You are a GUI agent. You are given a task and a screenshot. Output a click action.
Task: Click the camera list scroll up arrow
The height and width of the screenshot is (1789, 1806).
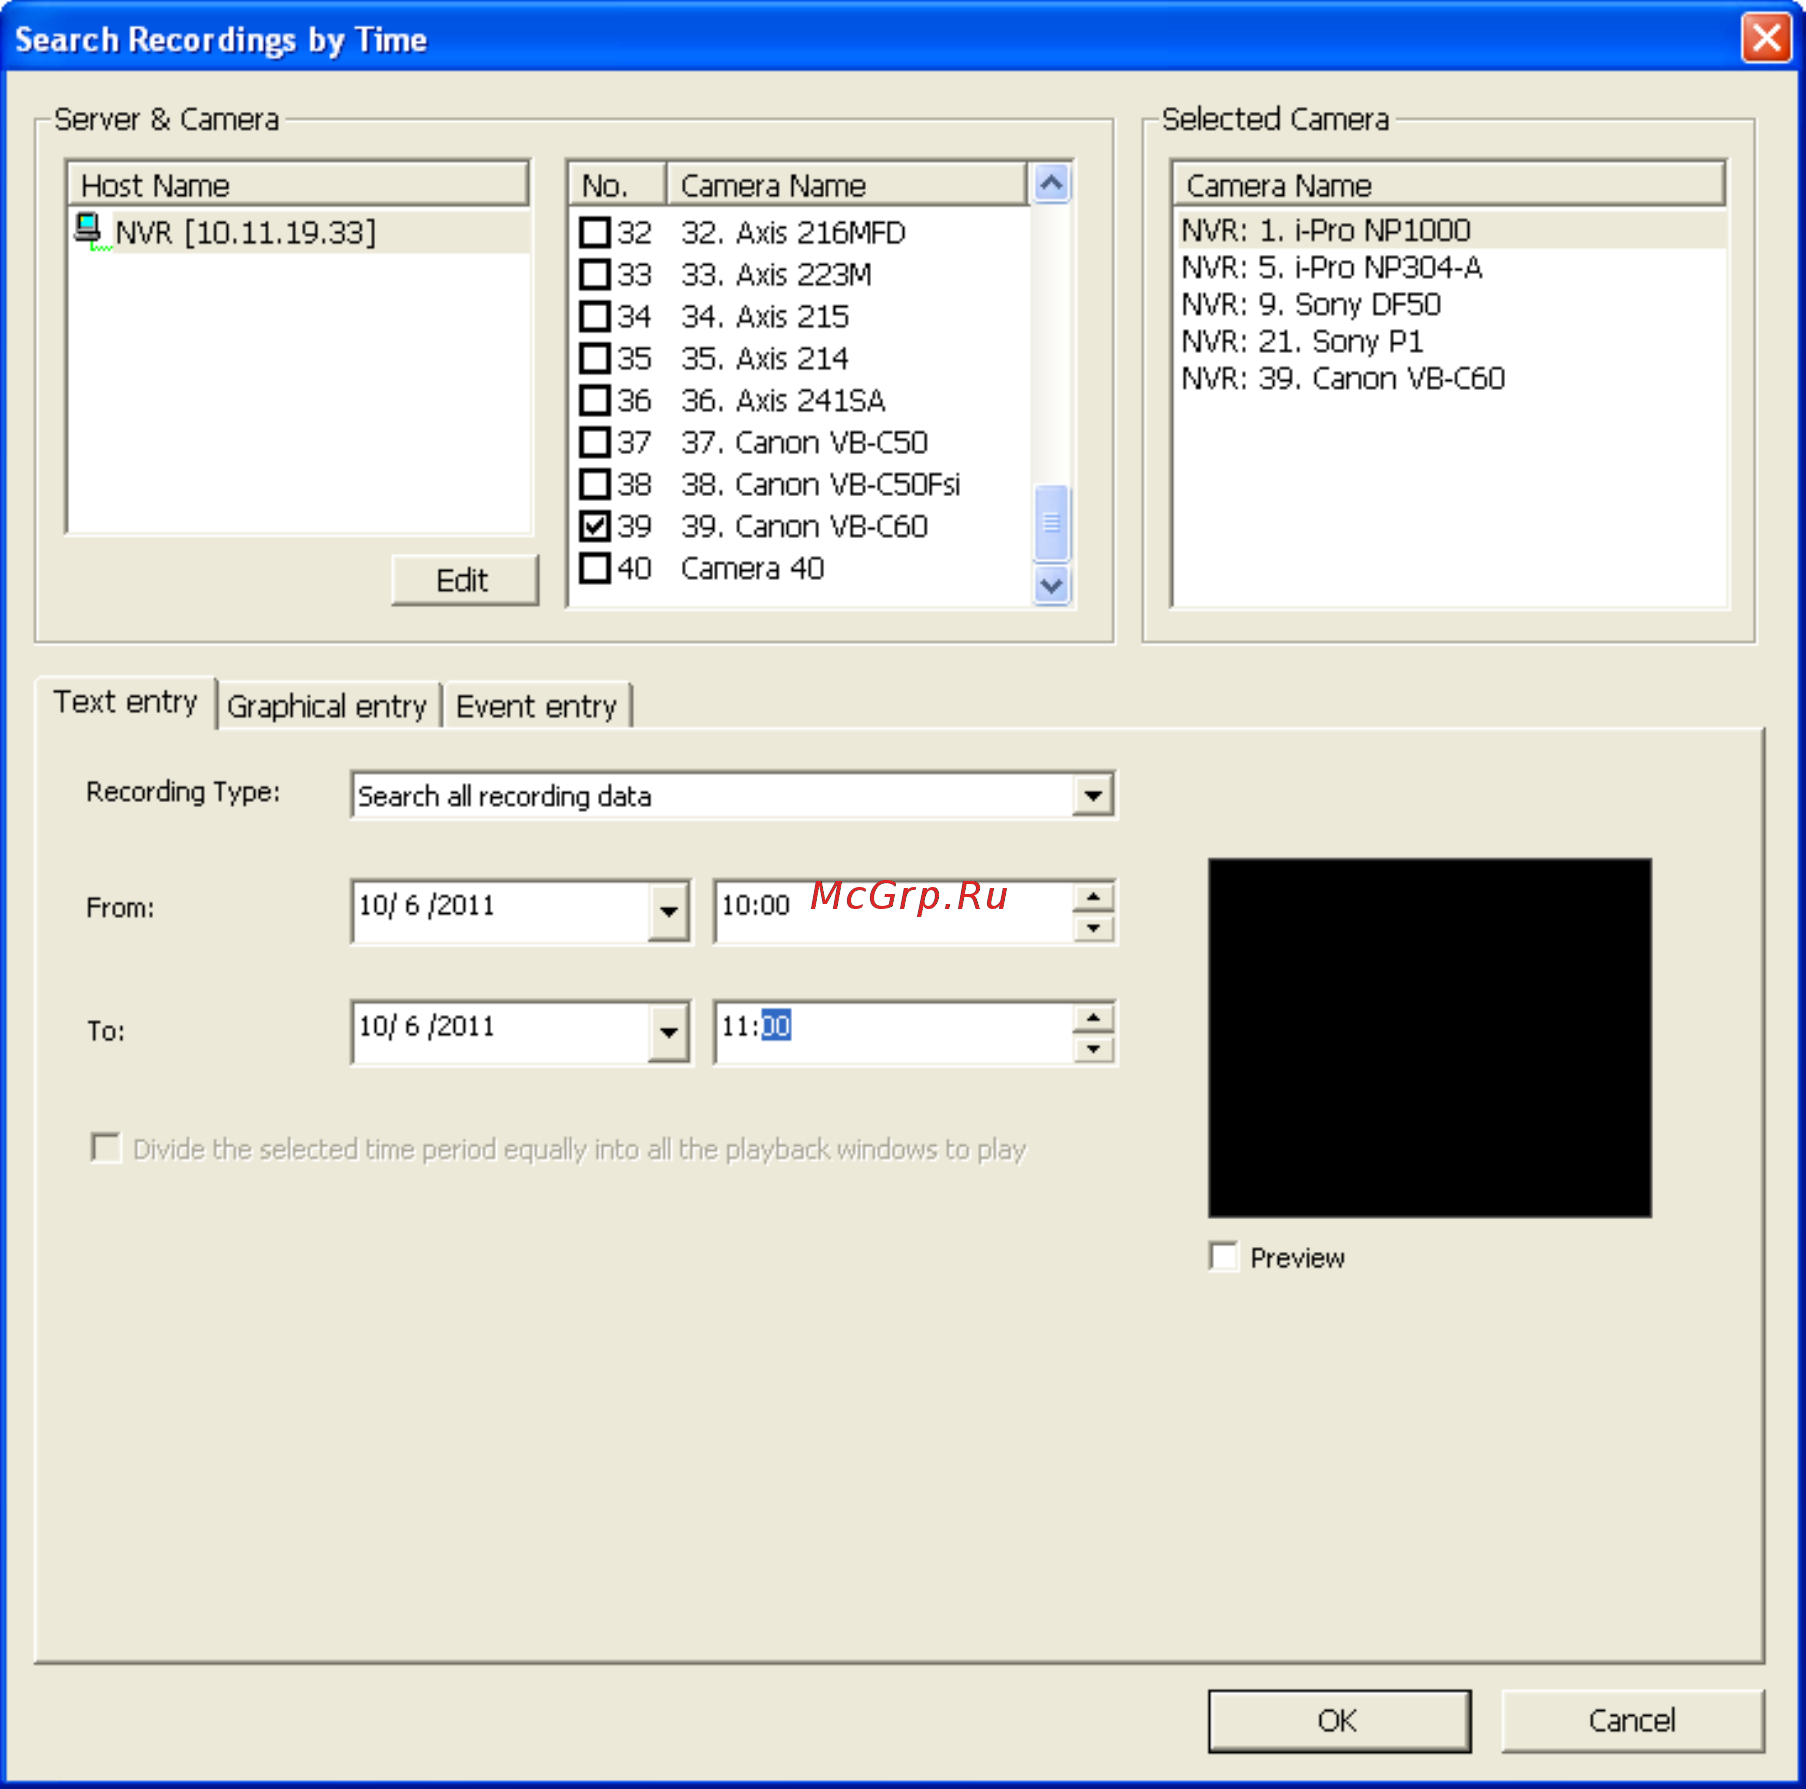pos(1051,183)
